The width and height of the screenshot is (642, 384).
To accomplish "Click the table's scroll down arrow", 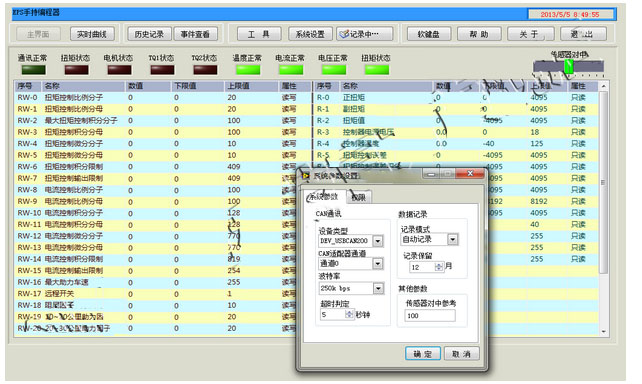I will point(604,332).
